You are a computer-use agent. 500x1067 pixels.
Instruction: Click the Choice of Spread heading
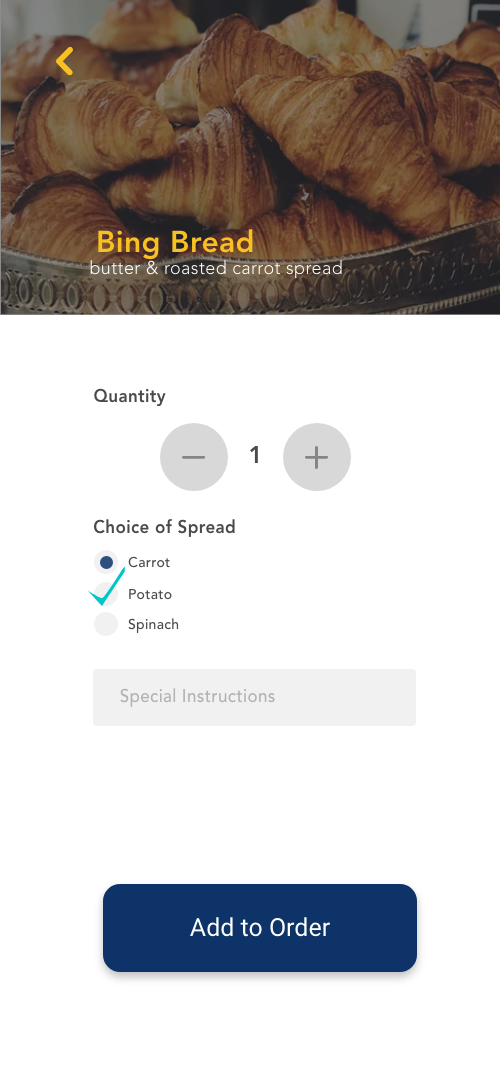pos(164,527)
